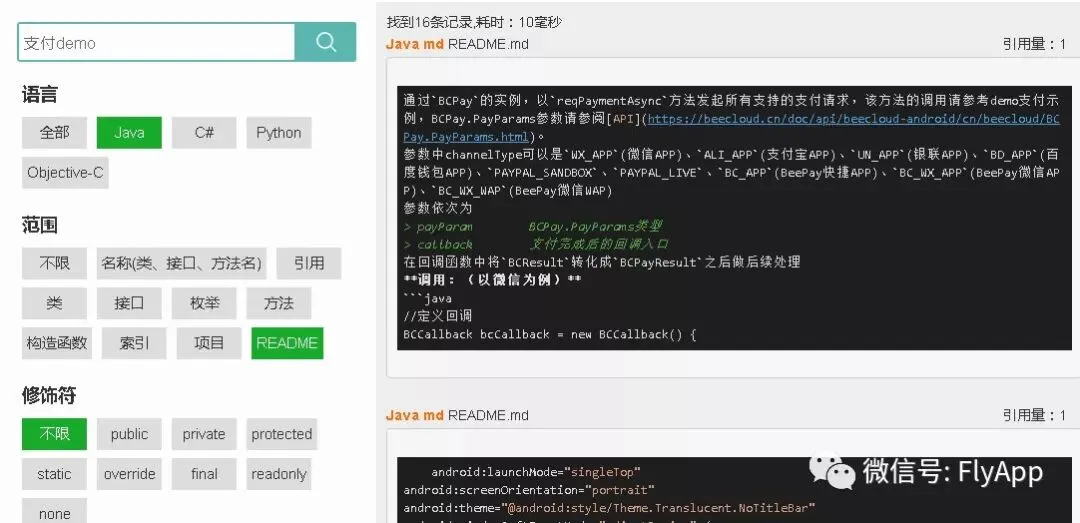1080x523 pixels.
Task: Set scope filter to 不限
Action: click(x=54, y=263)
